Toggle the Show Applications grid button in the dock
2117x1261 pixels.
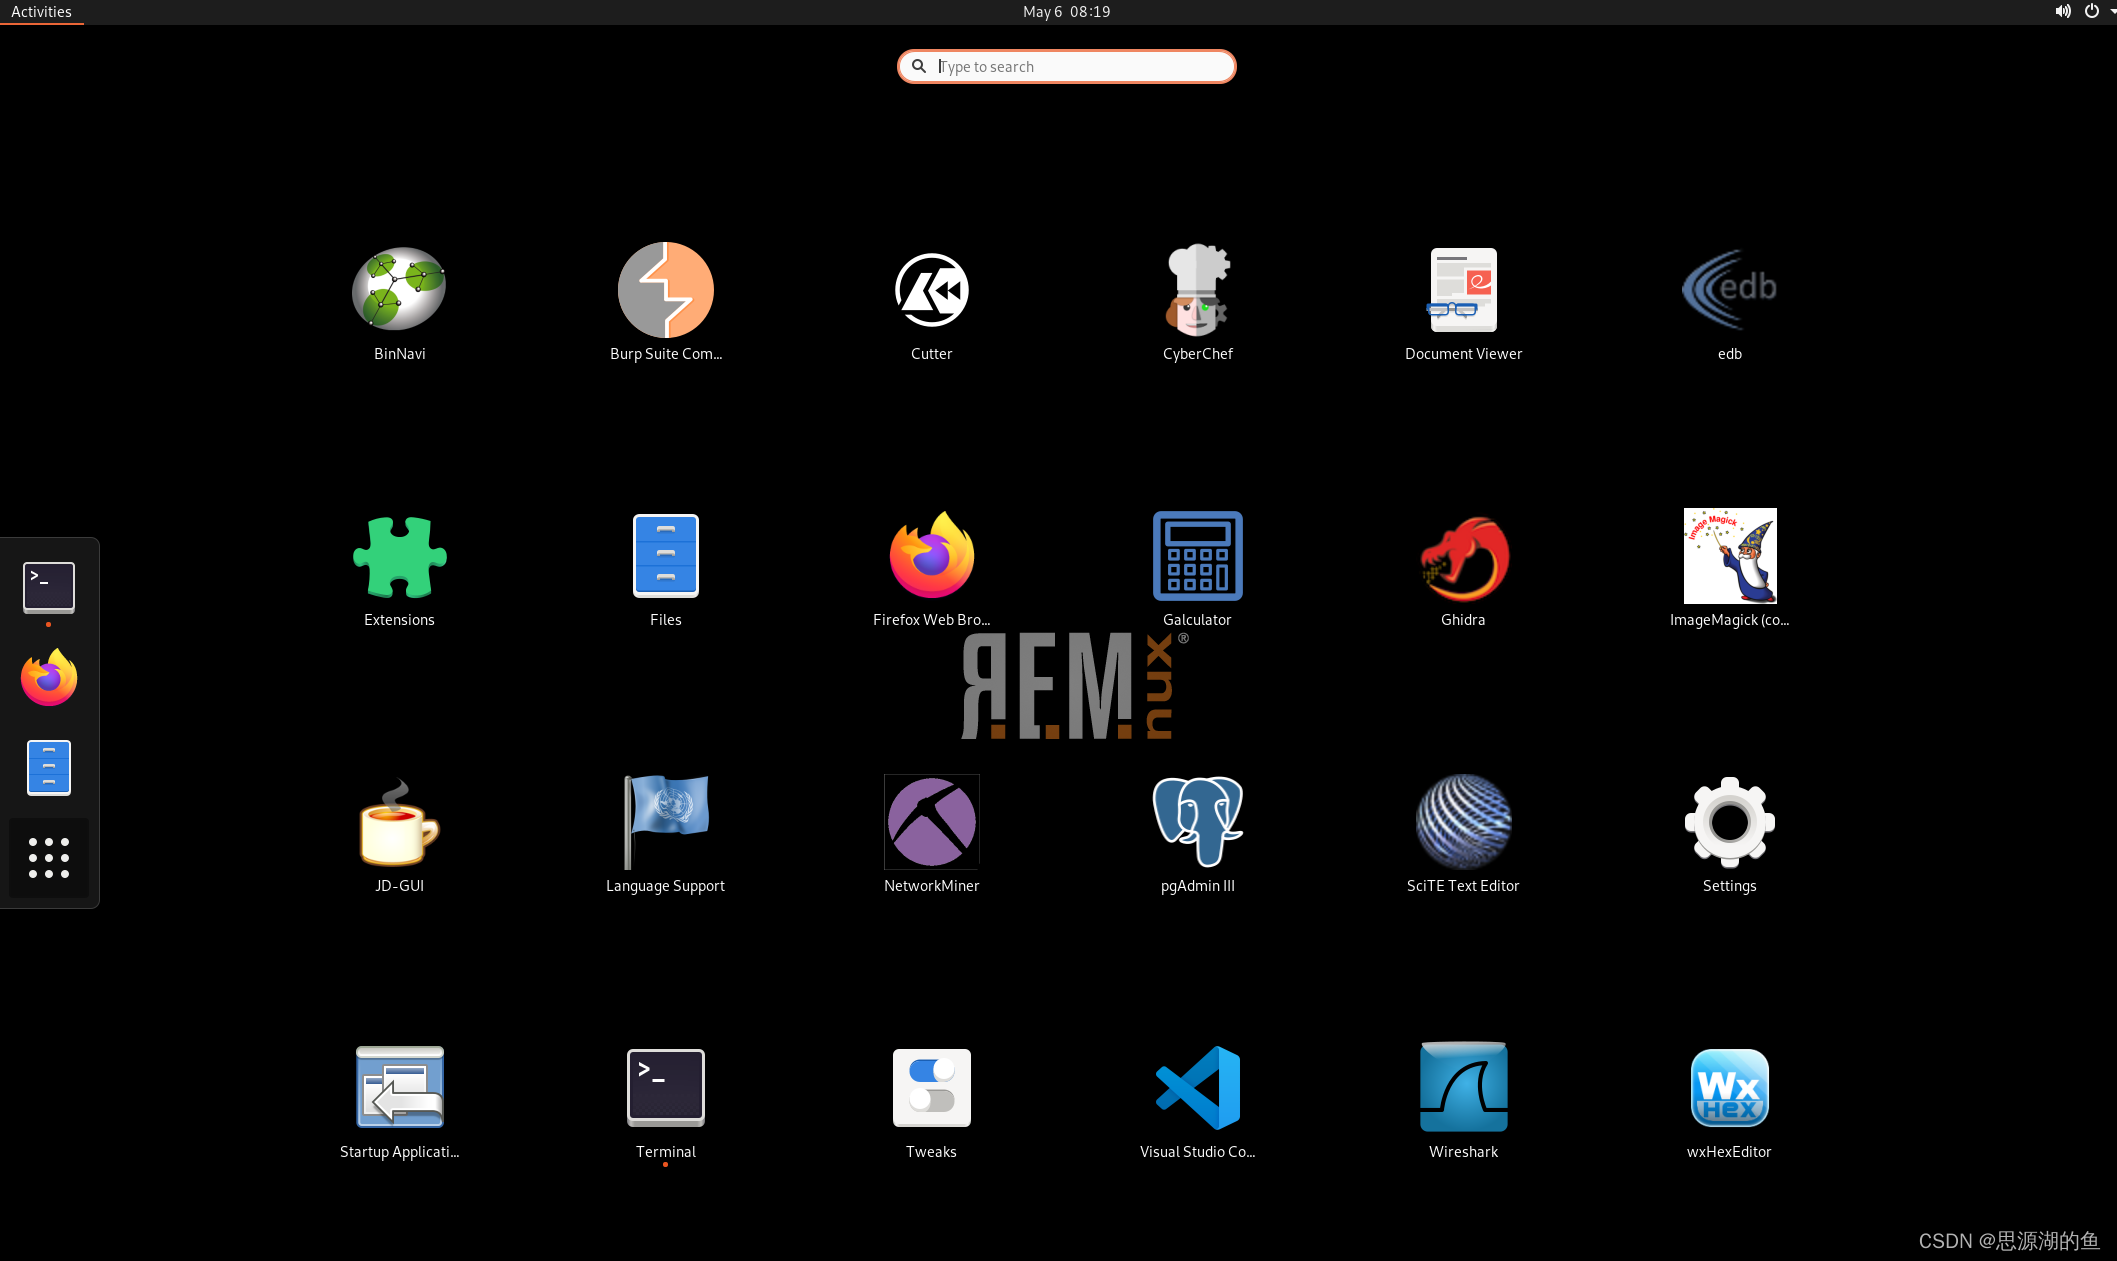[x=49, y=858]
